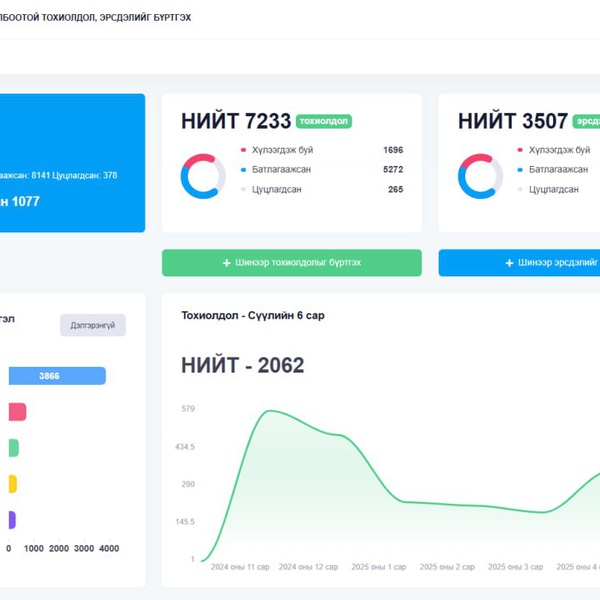Click the 1077 figure in the blue card

pyautogui.click(x=26, y=202)
